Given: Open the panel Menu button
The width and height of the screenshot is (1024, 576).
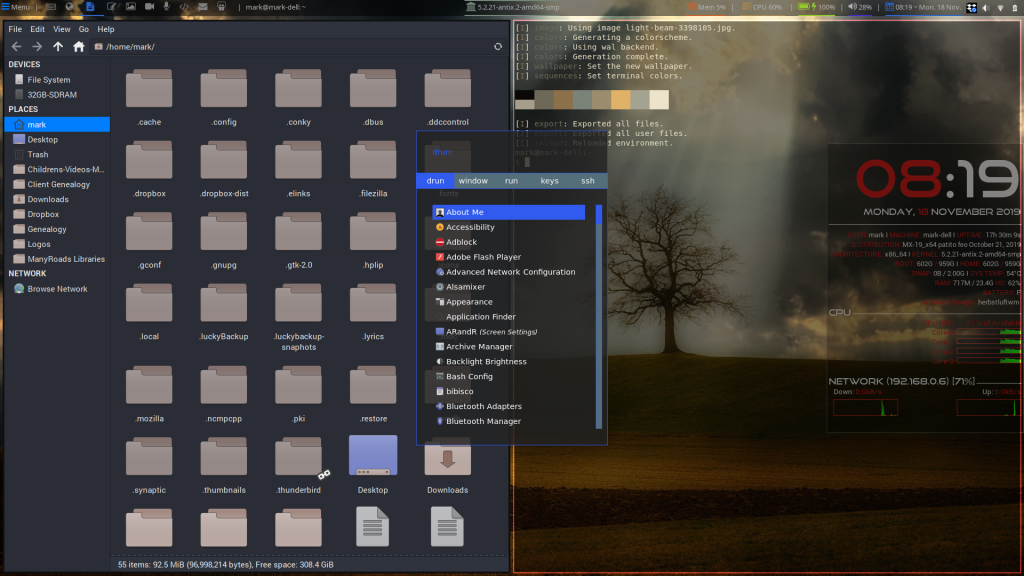Looking at the screenshot, I should 16,7.
